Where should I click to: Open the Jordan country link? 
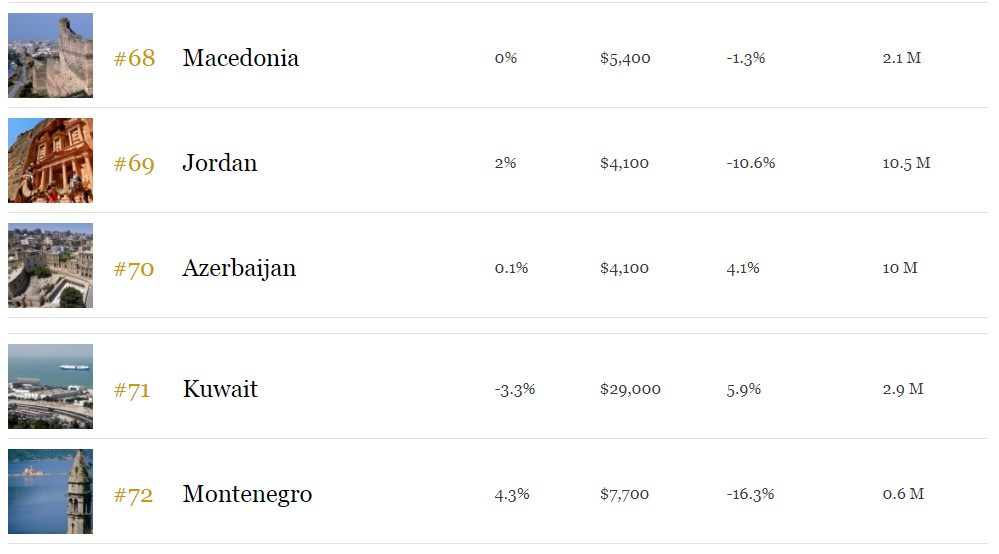click(x=219, y=163)
